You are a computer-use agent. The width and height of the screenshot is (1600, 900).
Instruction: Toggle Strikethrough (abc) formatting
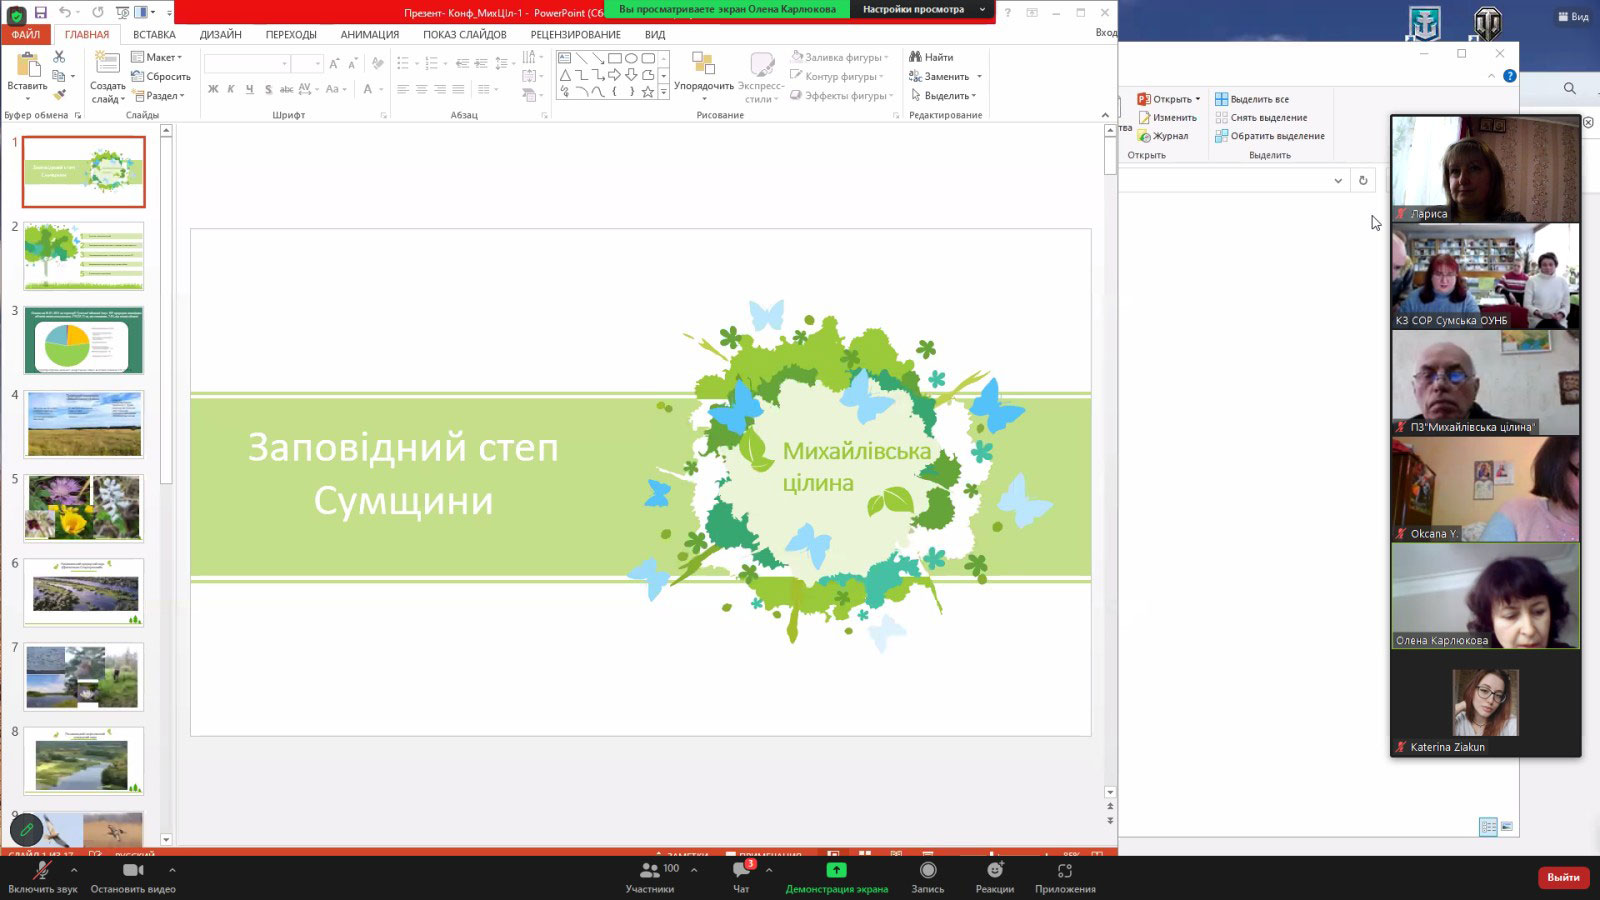(286, 89)
